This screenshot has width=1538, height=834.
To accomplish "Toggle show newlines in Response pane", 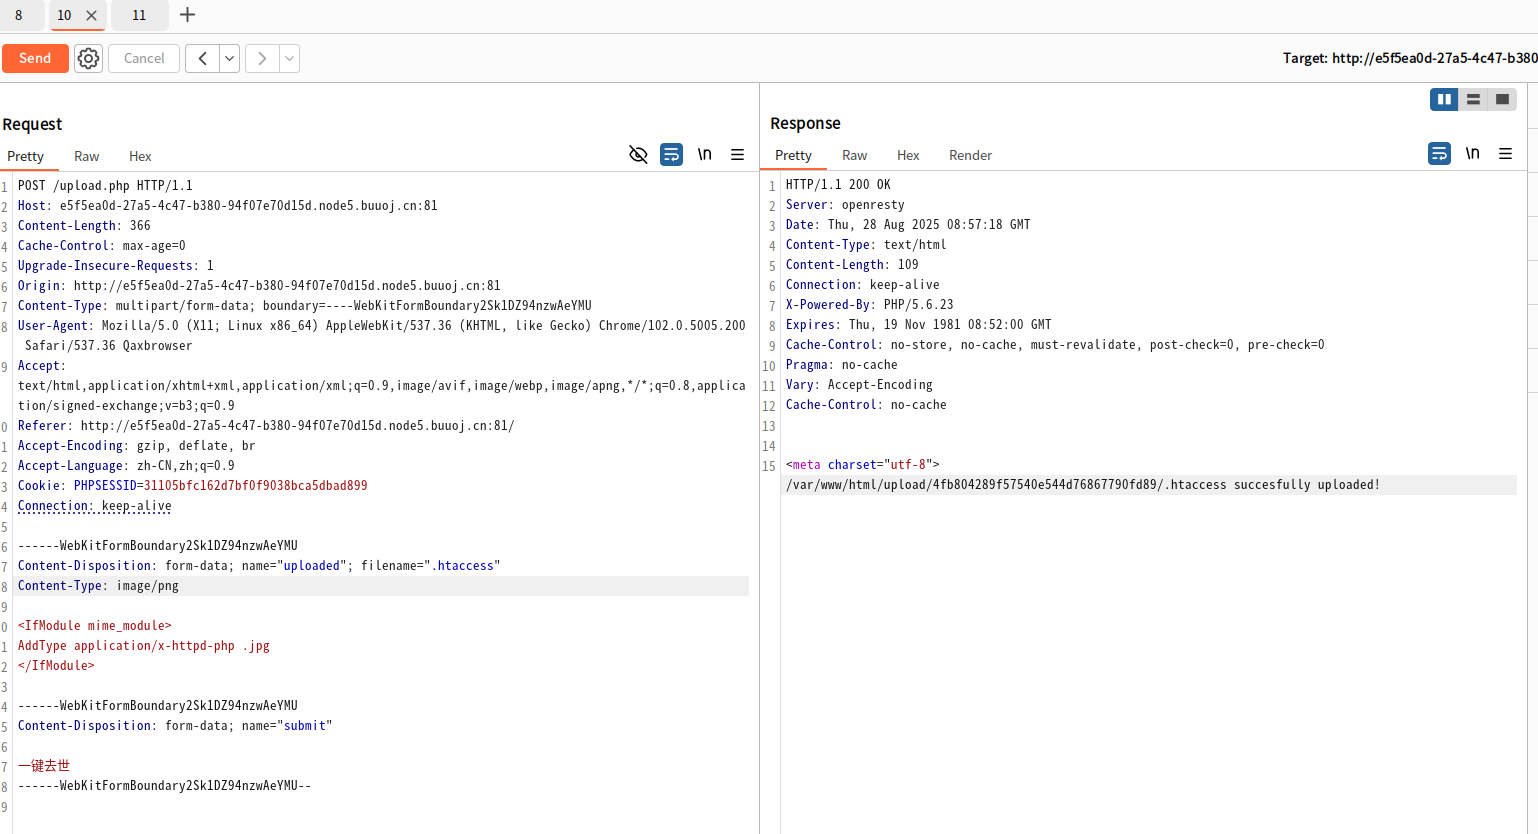I will pos(1473,153).
